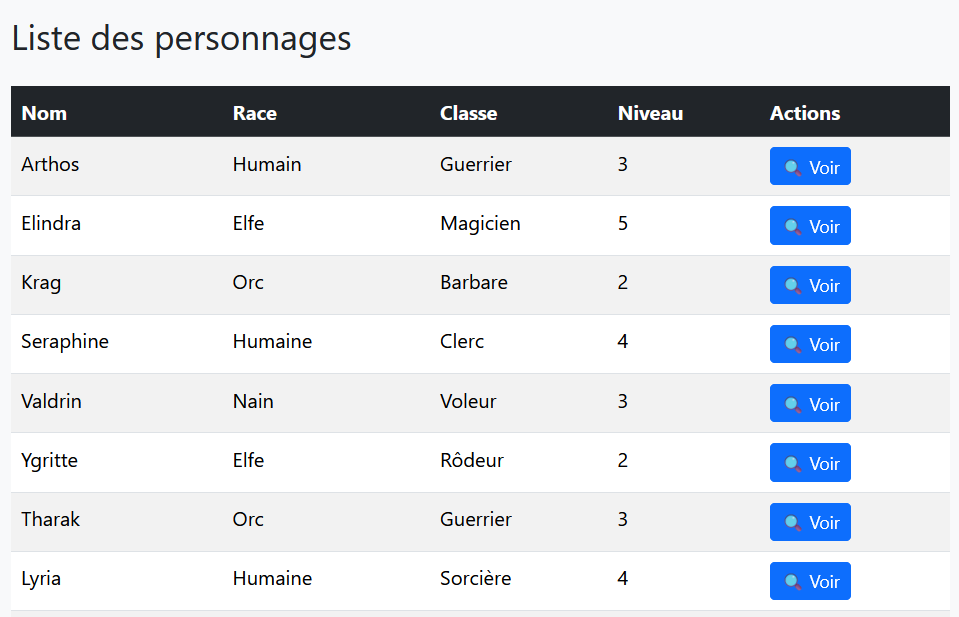Click the Sorcière class cell for Lyria
Image resolution: width=959 pixels, height=617 pixels.
pyautogui.click(x=475, y=578)
